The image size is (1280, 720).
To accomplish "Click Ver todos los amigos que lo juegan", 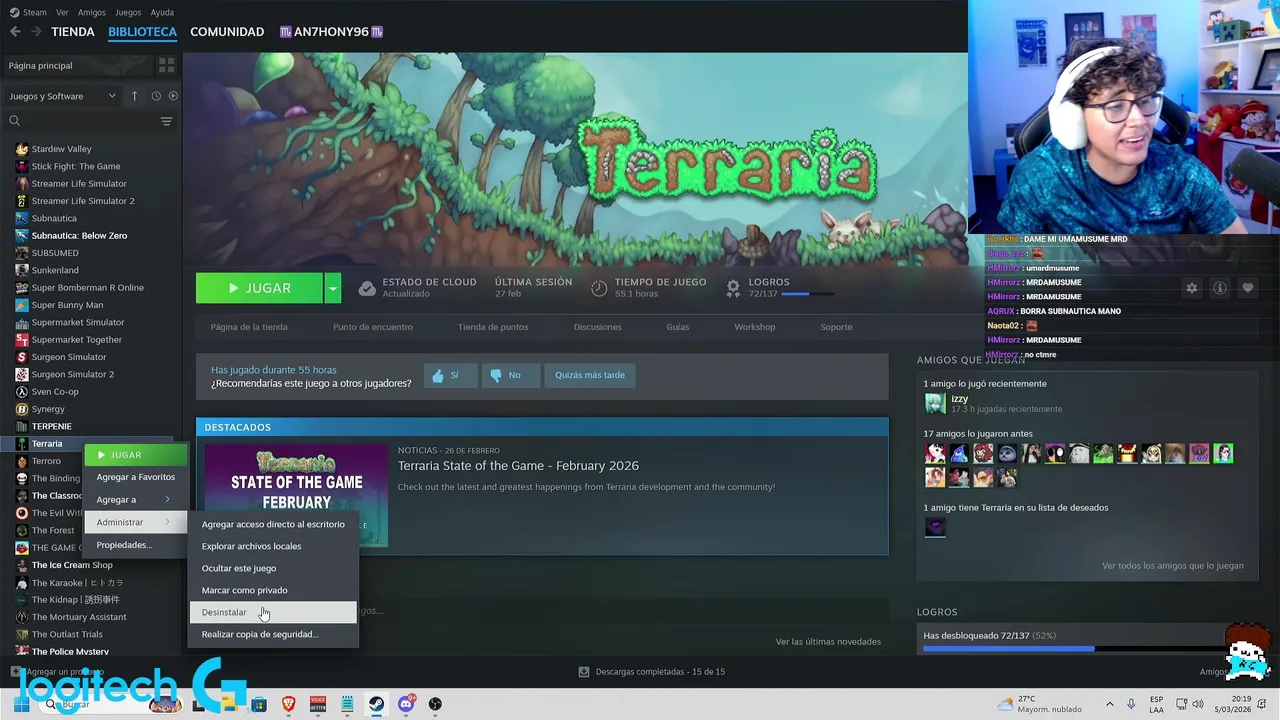I will click(x=1172, y=566).
